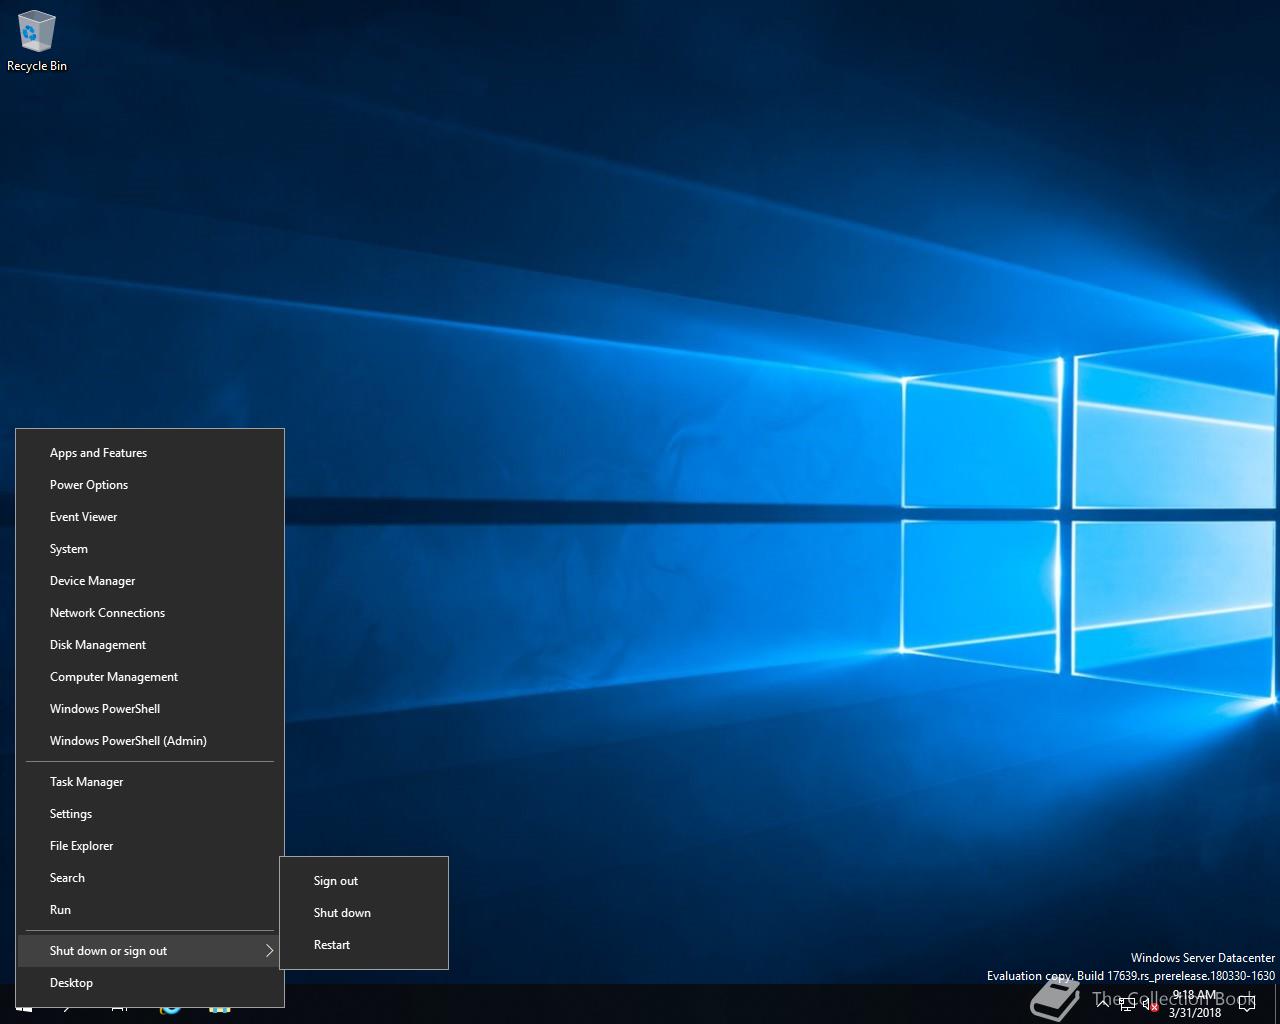Launch Event Viewer
The image size is (1280, 1024).
click(x=150, y=517)
